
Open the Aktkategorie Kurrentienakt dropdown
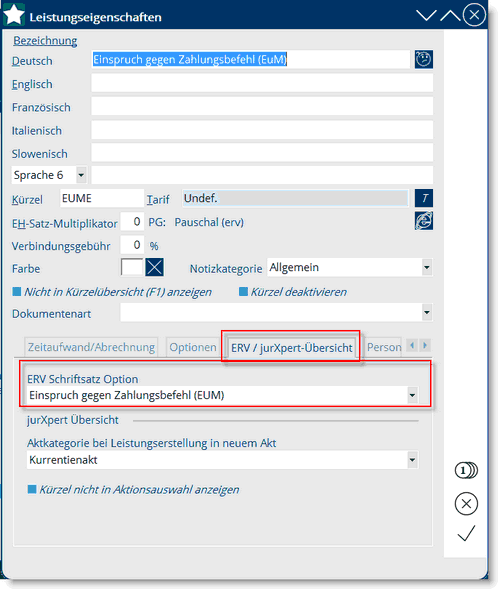click(x=412, y=460)
